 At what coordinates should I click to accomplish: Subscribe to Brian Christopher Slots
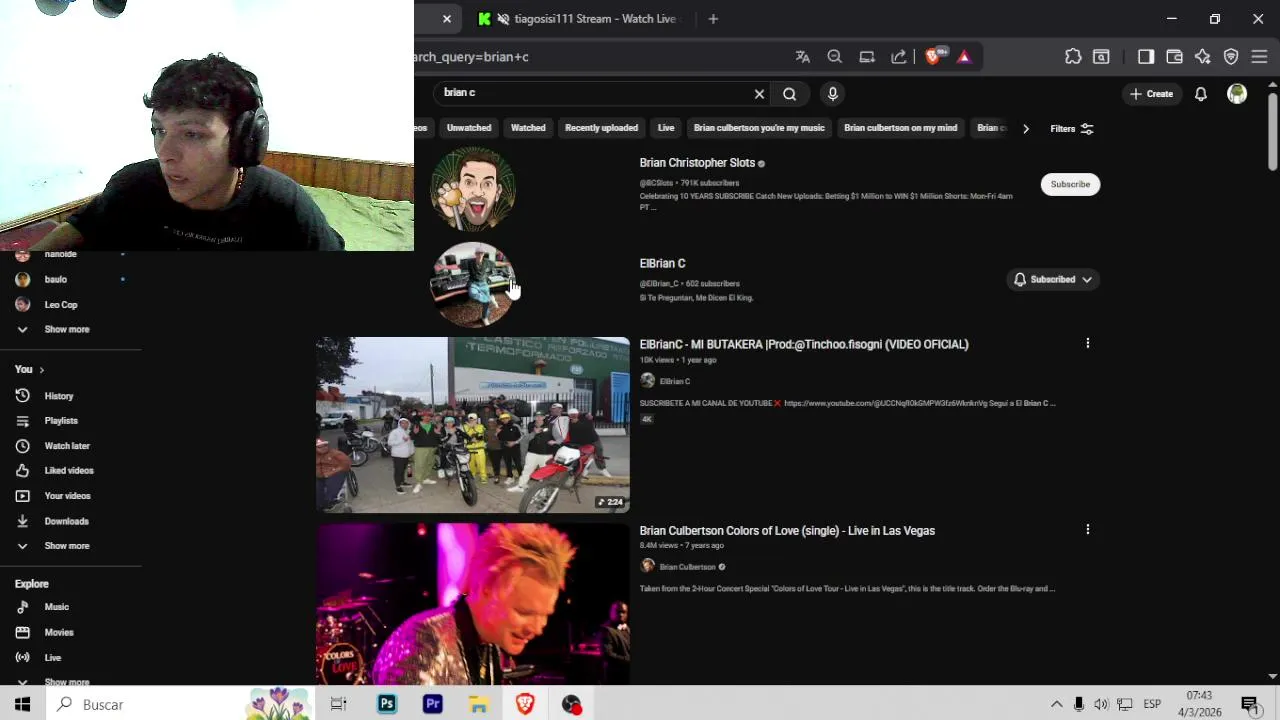click(x=1070, y=184)
